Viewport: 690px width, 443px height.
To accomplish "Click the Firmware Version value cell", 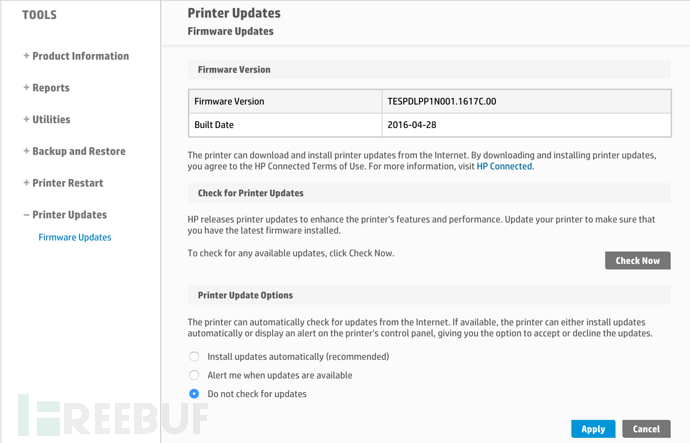I will (527, 101).
